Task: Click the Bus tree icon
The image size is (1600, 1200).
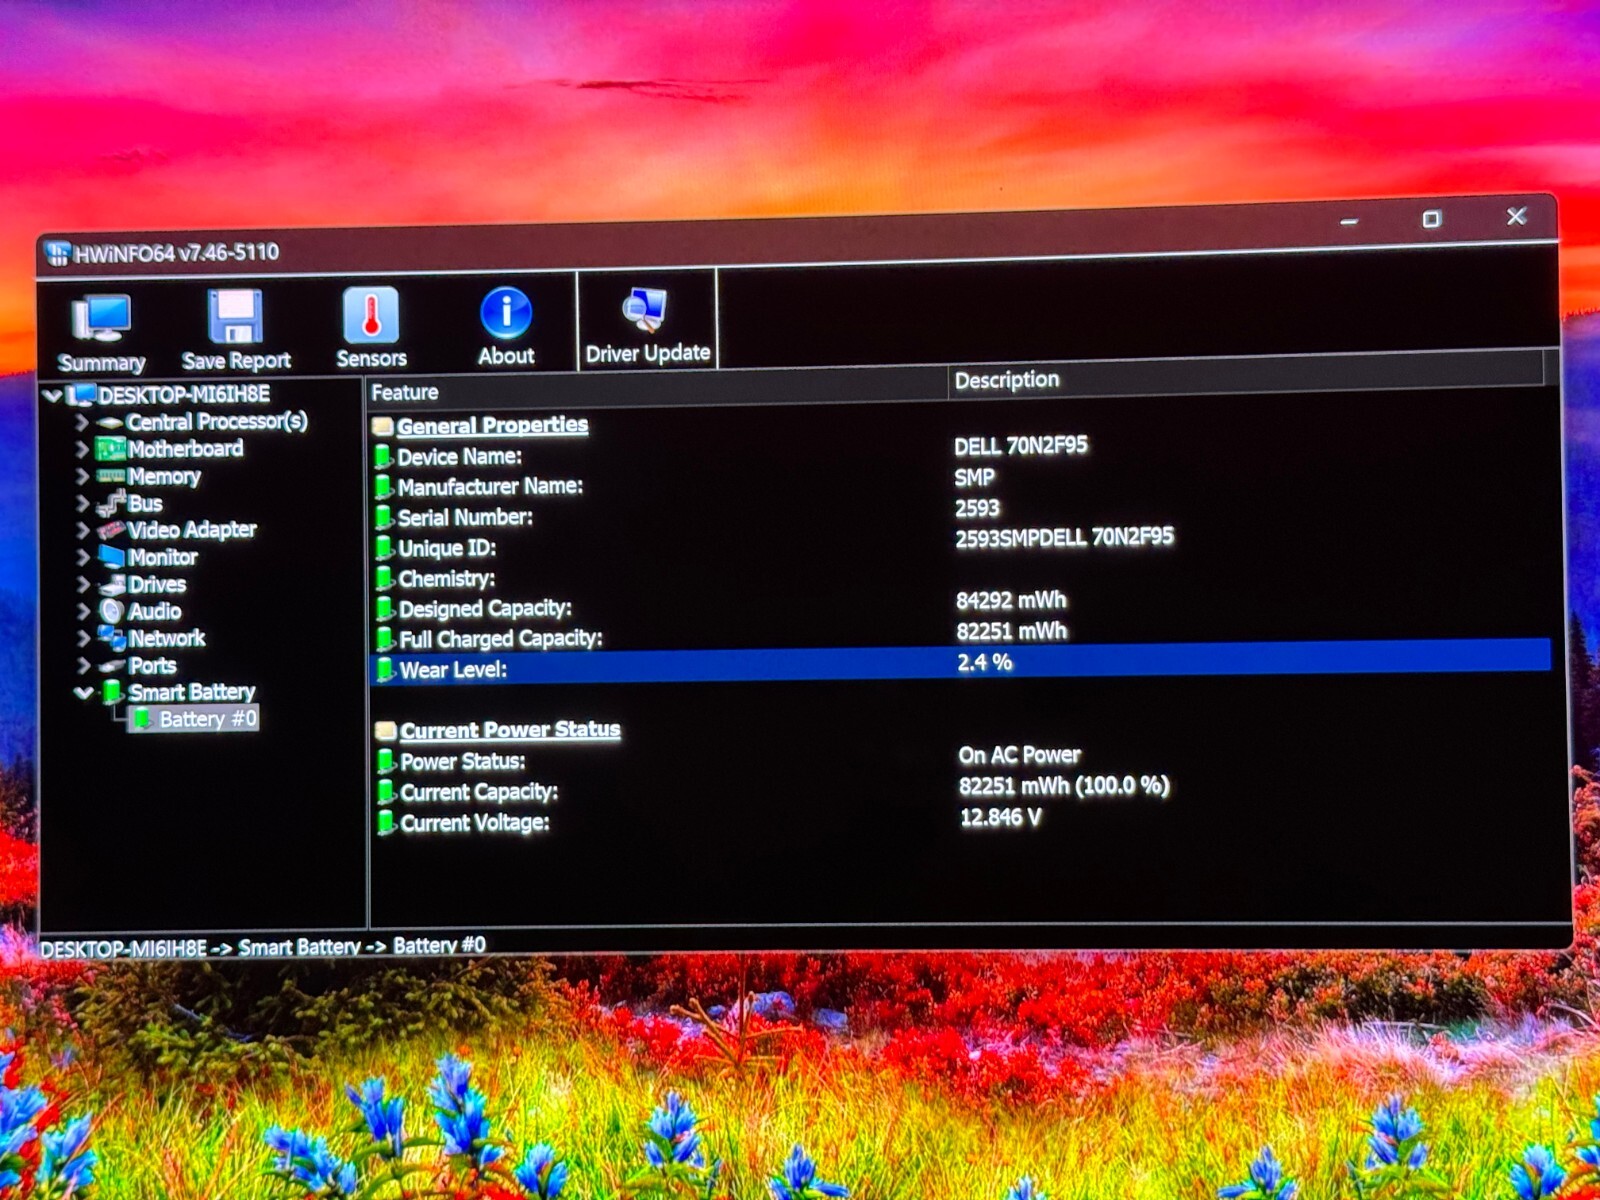Action: (110, 504)
